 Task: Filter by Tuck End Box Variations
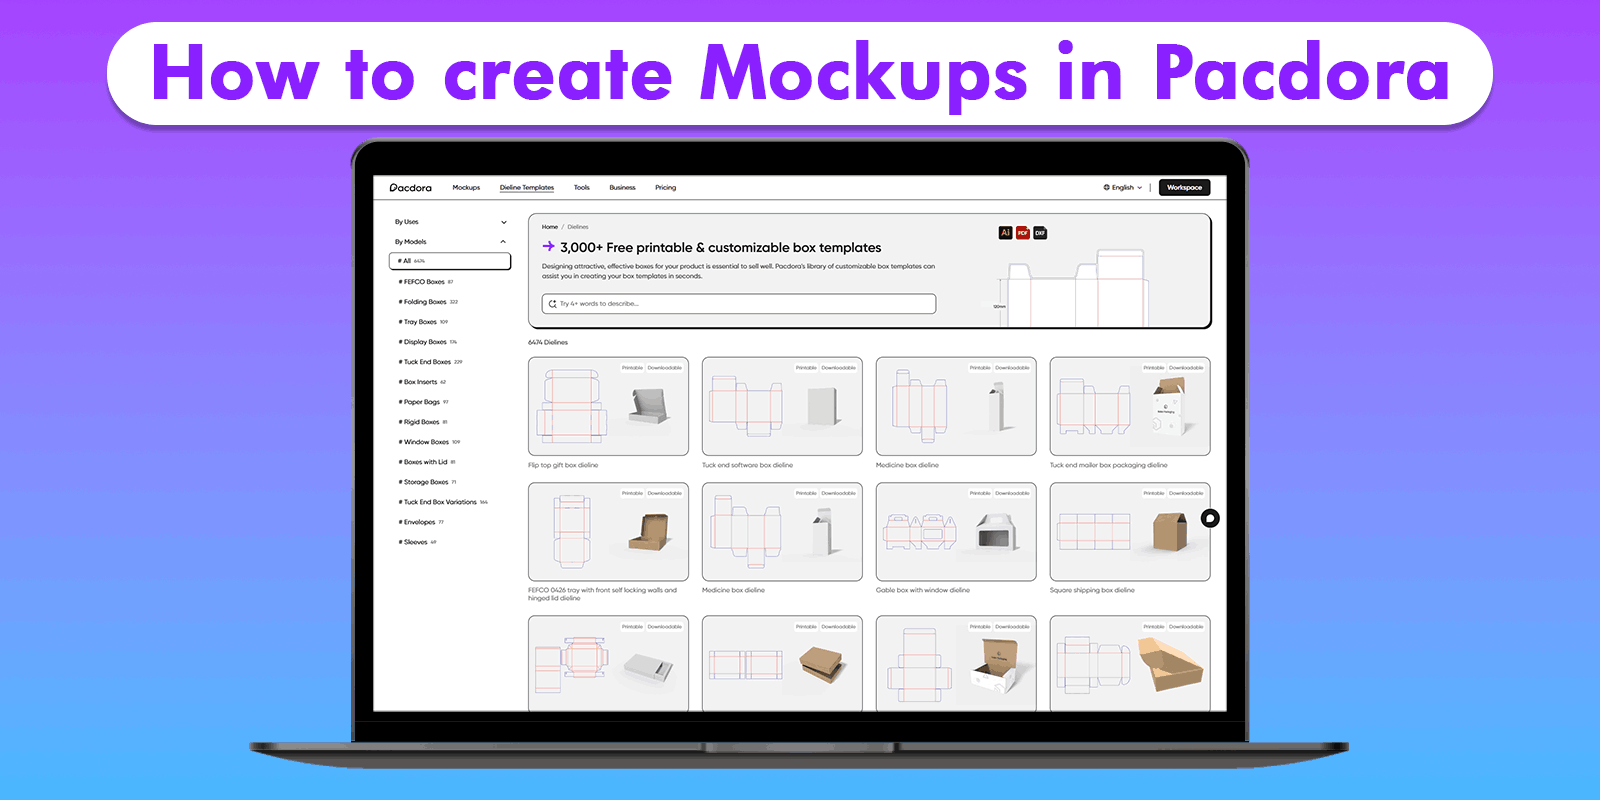[443, 502]
